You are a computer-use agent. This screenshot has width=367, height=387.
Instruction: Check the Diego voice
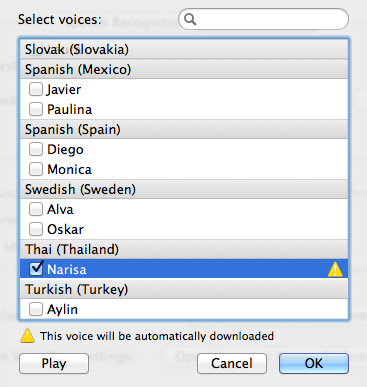point(36,149)
